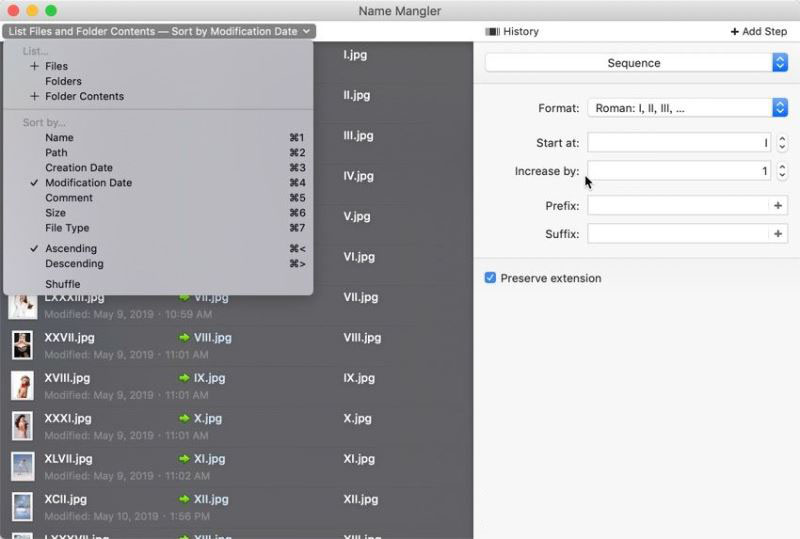Sort by Size
Viewport: 800px width, 539px height.
coord(158,213)
